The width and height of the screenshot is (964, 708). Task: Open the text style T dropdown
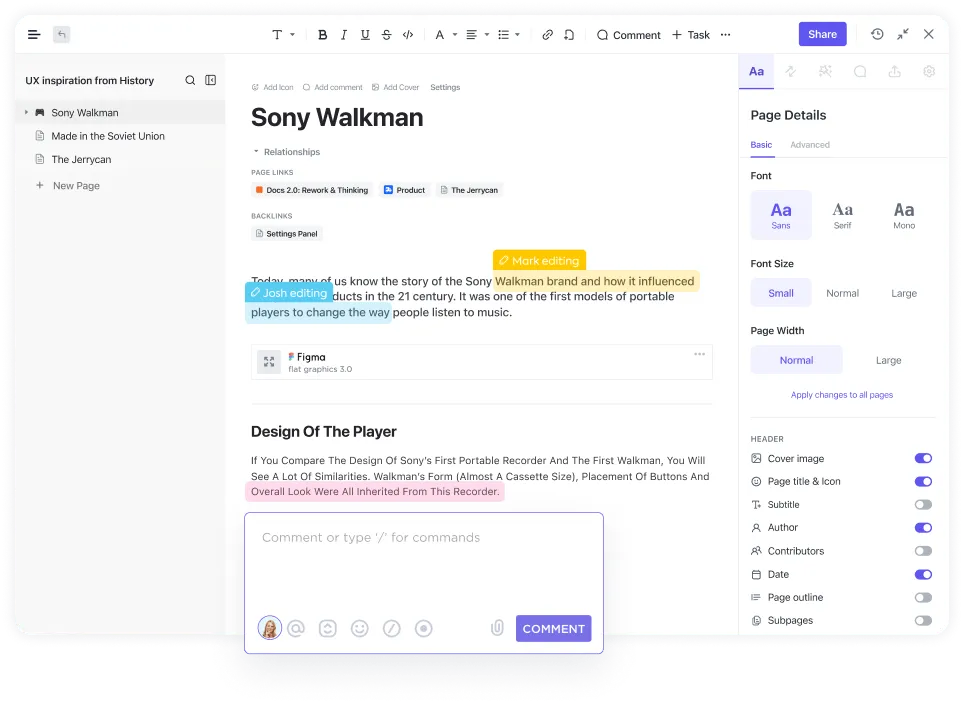click(283, 35)
